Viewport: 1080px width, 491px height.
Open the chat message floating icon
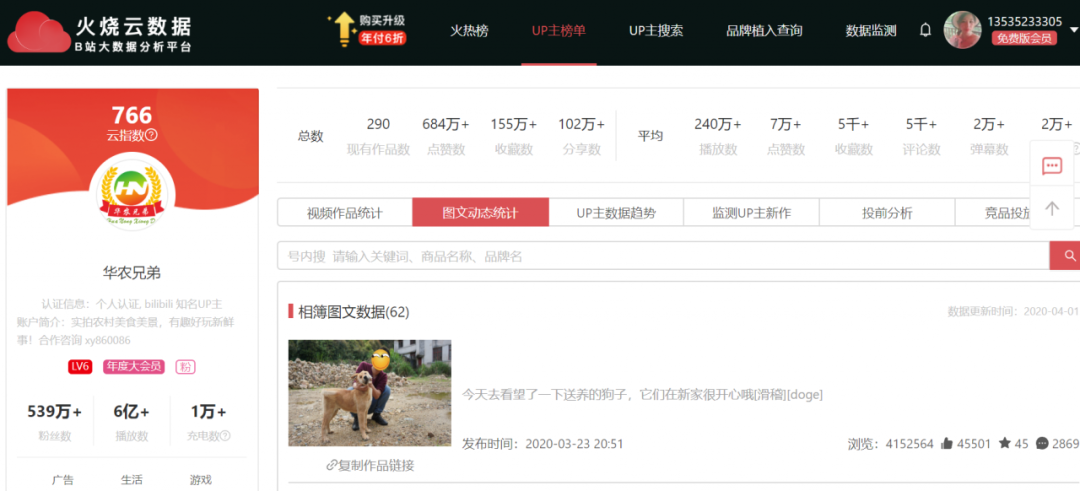tap(1051, 166)
